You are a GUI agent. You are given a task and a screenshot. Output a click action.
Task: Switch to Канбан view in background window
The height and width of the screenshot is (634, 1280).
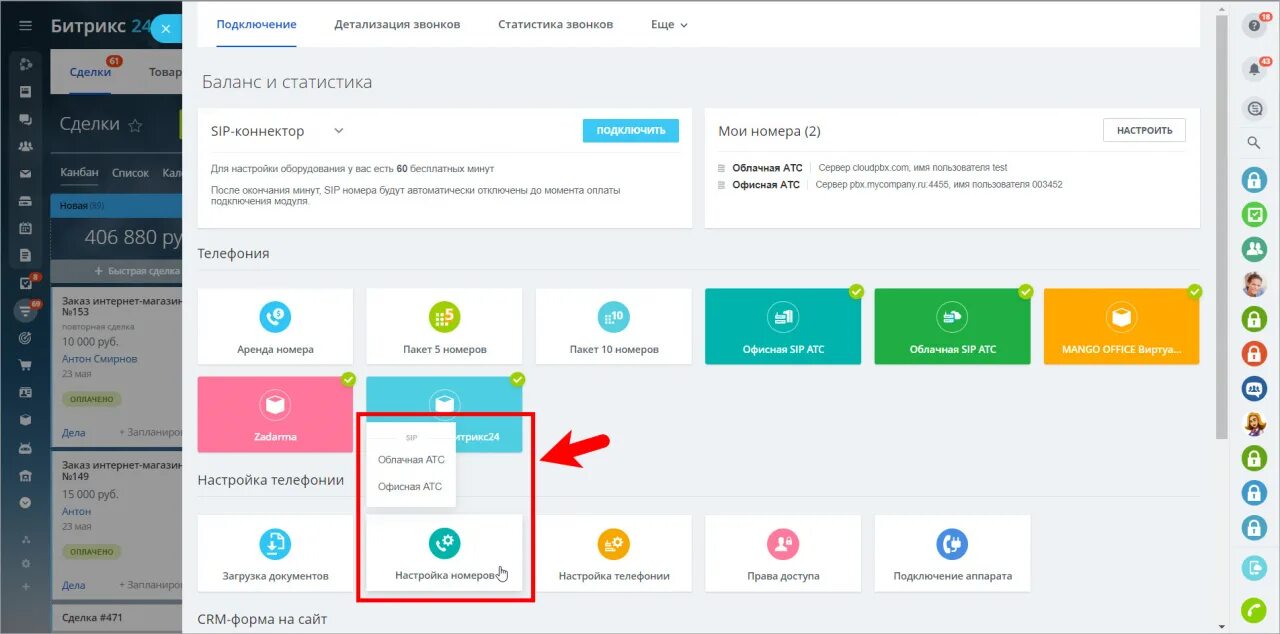pos(79,172)
